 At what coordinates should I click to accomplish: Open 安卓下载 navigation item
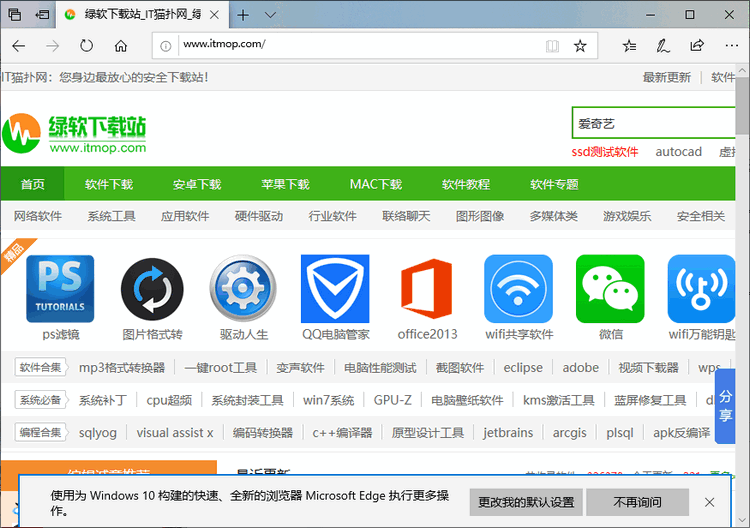pos(197,184)
